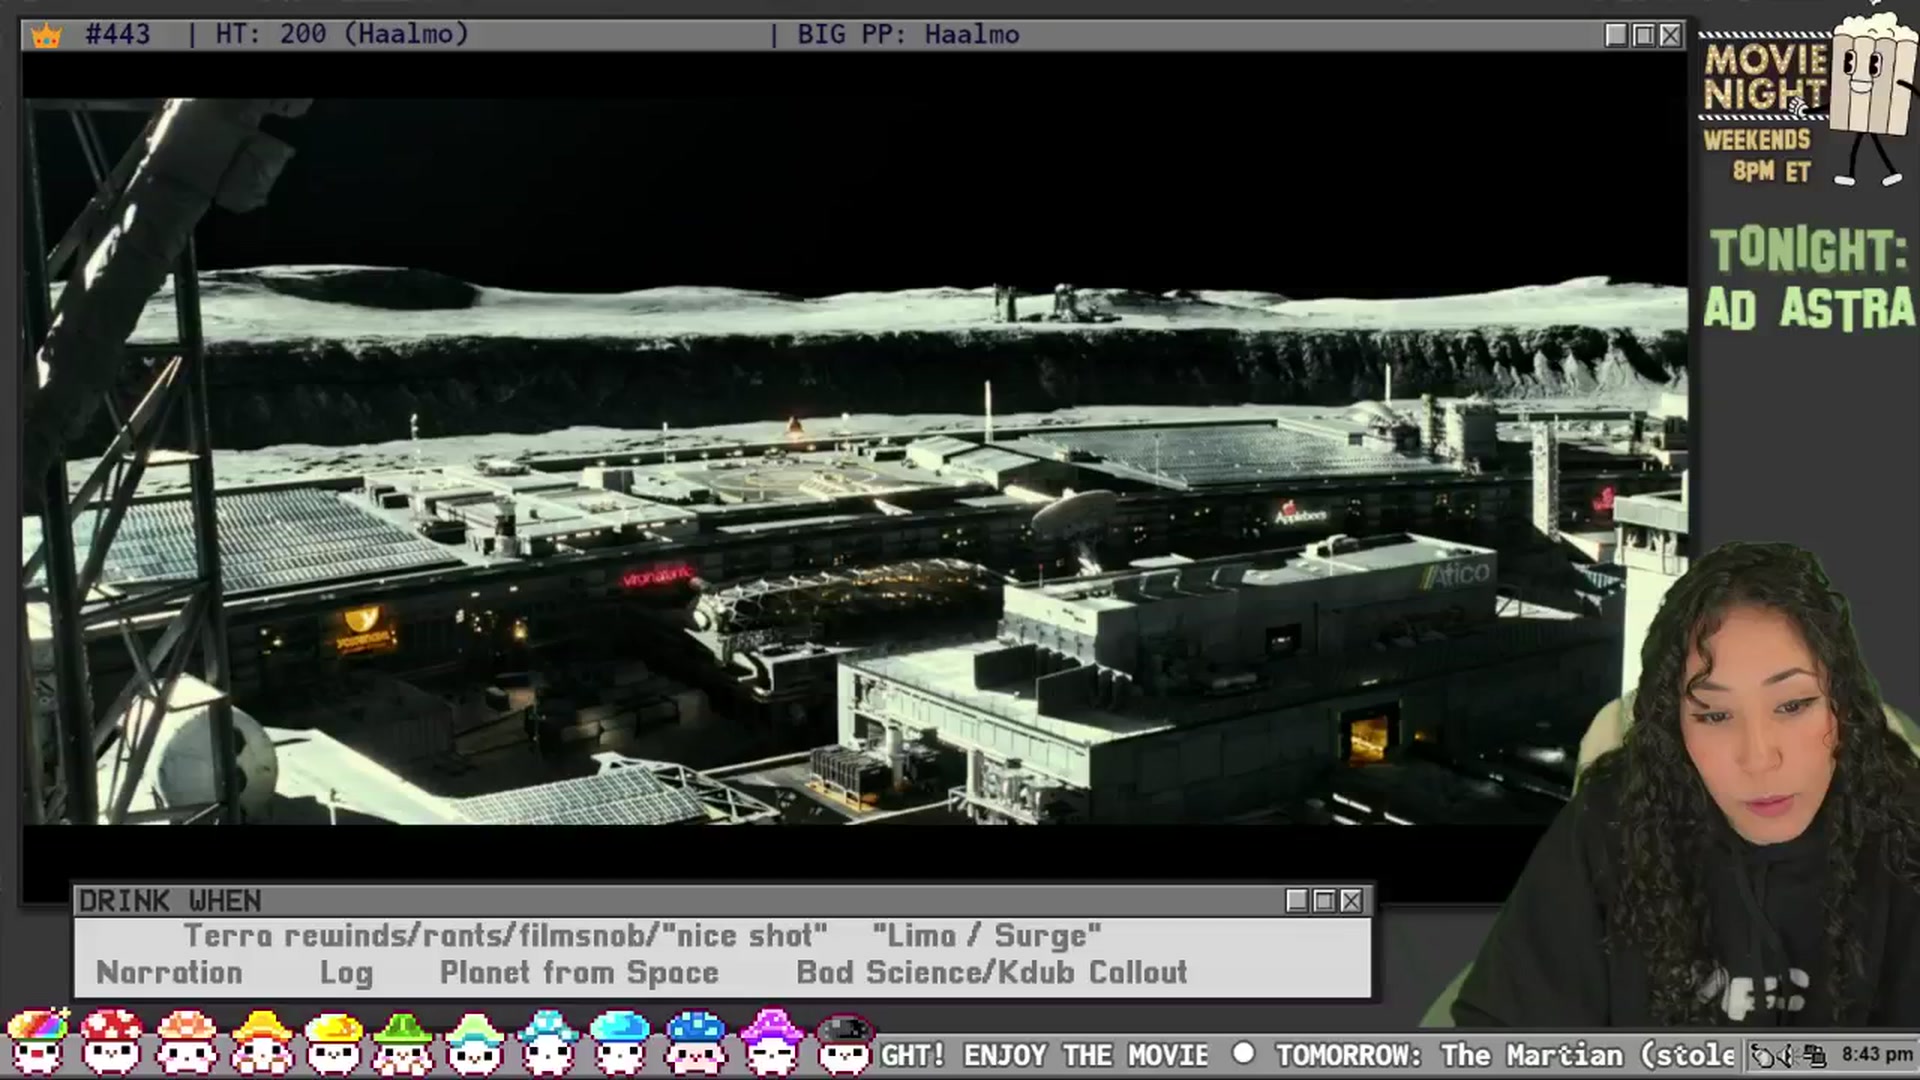Screen dimensions: 1920x1080
Task: Click the 'TONIGHT:' heading
Action: 1809,250
